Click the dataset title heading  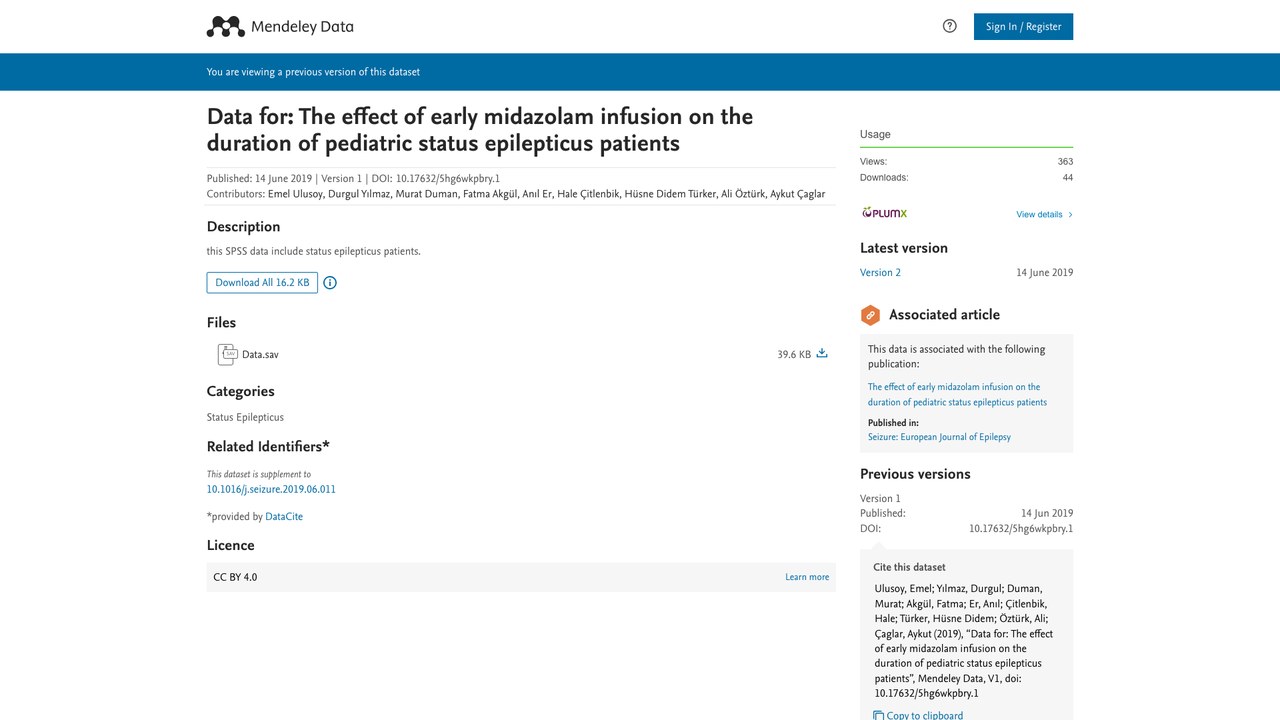(x=480, y=130)
